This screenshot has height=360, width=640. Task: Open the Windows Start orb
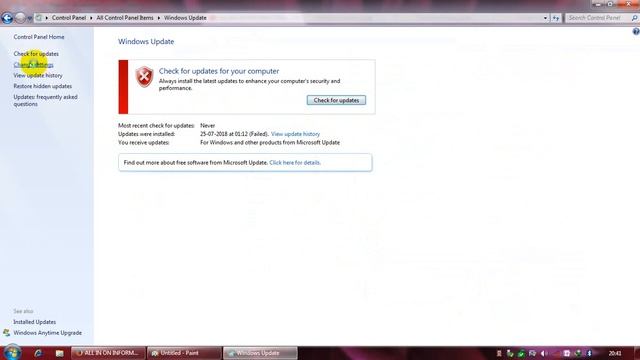point(12,353)
